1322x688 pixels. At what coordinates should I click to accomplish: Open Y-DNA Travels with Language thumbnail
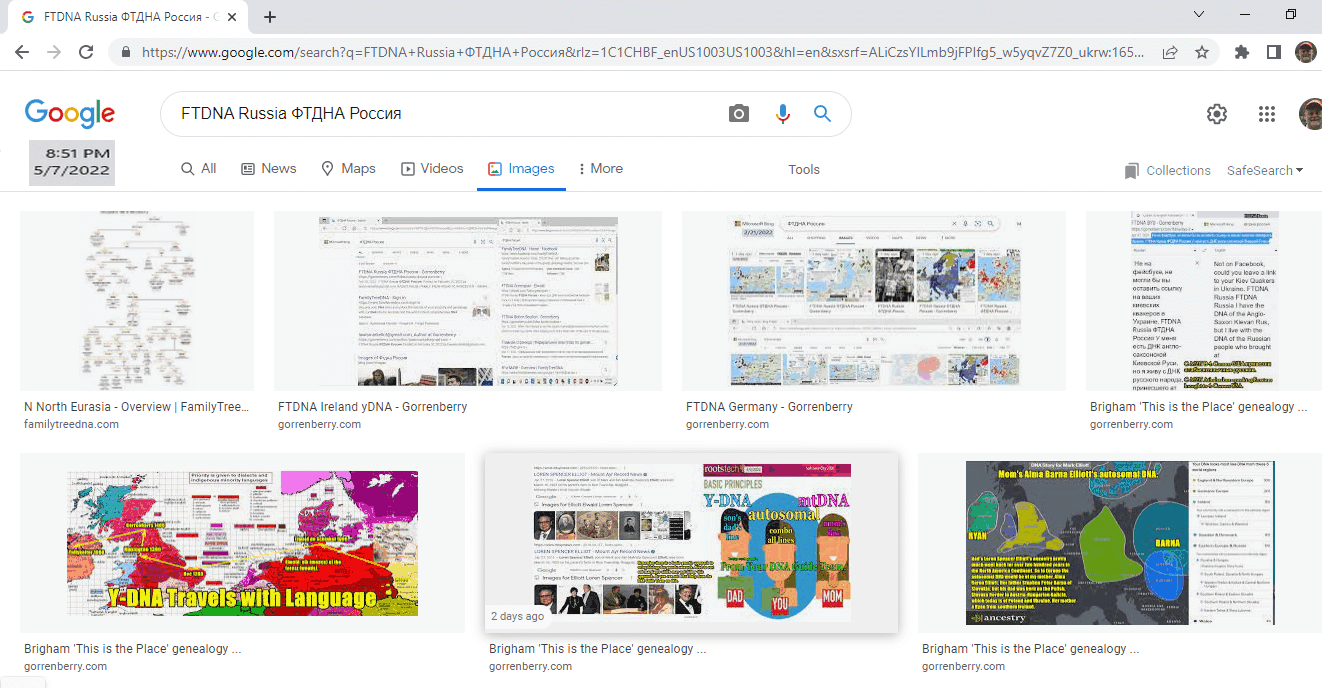[242, 543]
